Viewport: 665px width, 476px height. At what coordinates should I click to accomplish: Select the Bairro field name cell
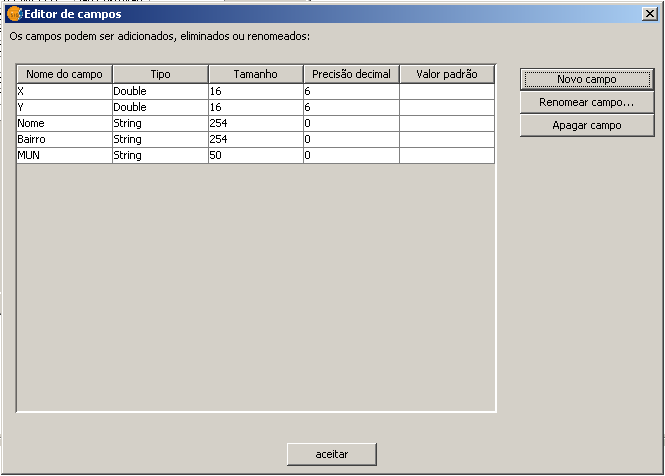64,139
